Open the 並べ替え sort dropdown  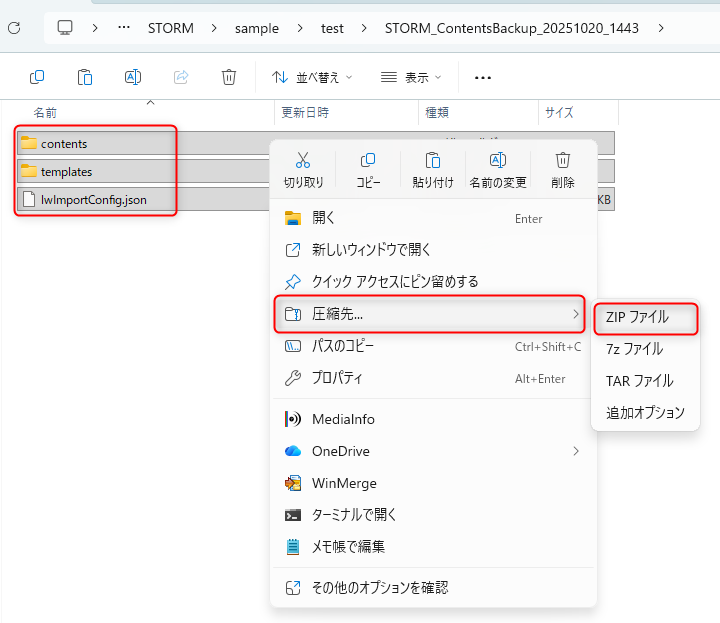click(312, 78)
